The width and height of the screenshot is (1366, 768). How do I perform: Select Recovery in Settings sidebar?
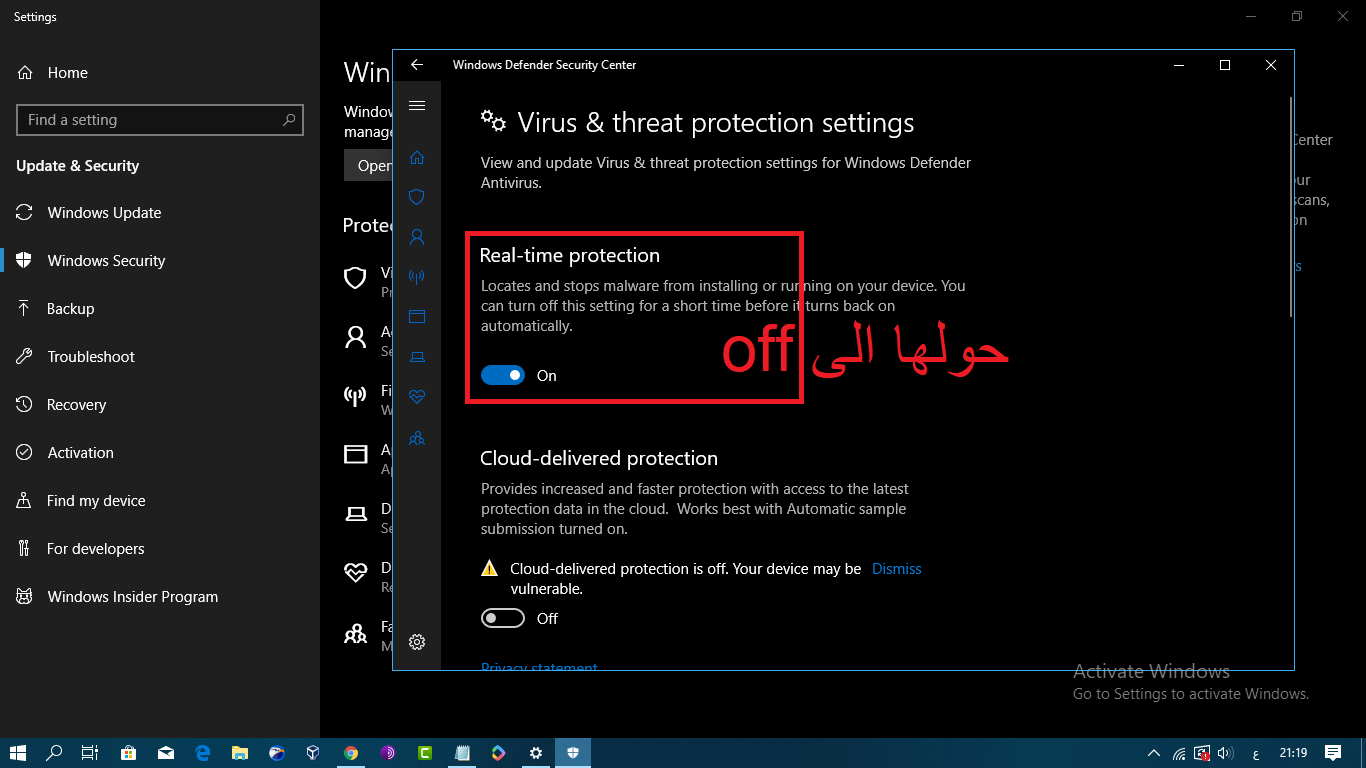160,405
